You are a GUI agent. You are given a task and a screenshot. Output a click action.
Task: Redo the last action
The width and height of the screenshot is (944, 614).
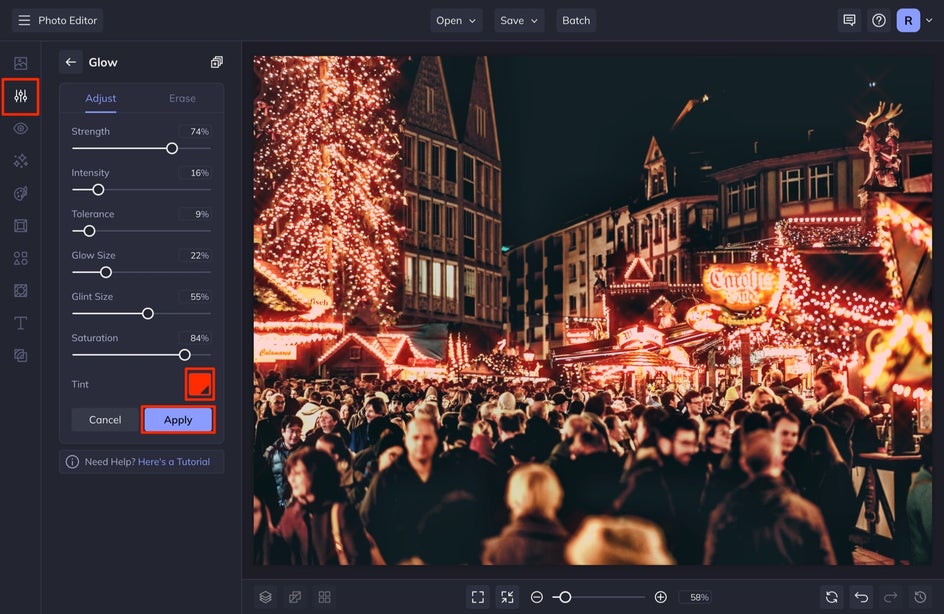click(x=890, y=597)
